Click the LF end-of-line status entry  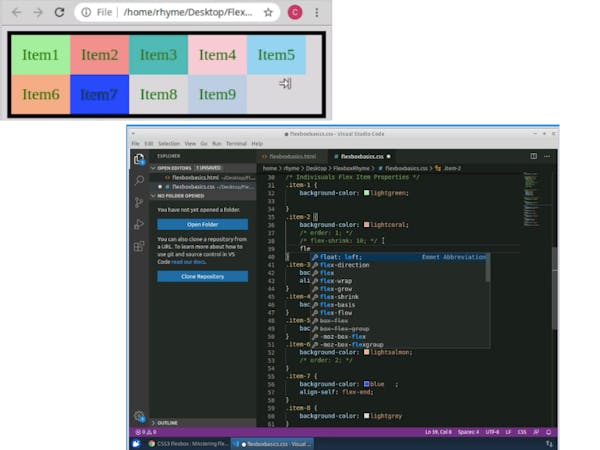point(508,432)
